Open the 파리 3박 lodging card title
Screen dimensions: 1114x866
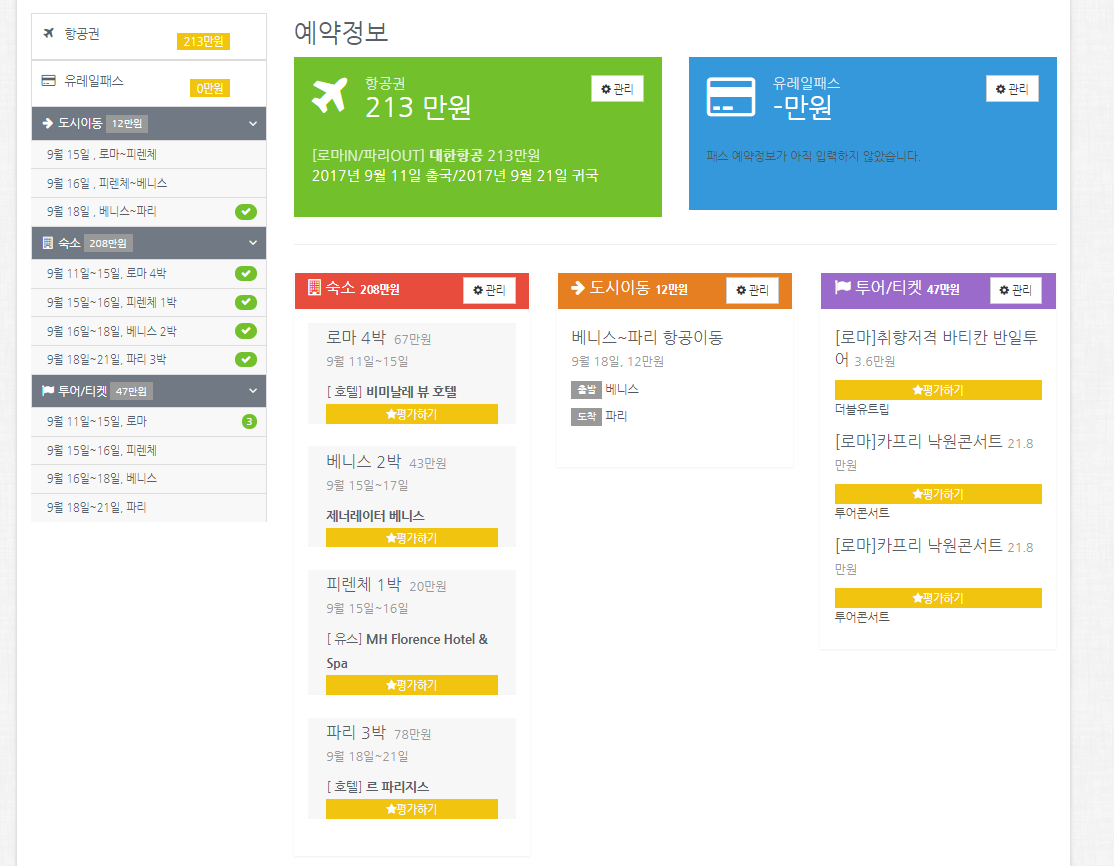point(355,732)
